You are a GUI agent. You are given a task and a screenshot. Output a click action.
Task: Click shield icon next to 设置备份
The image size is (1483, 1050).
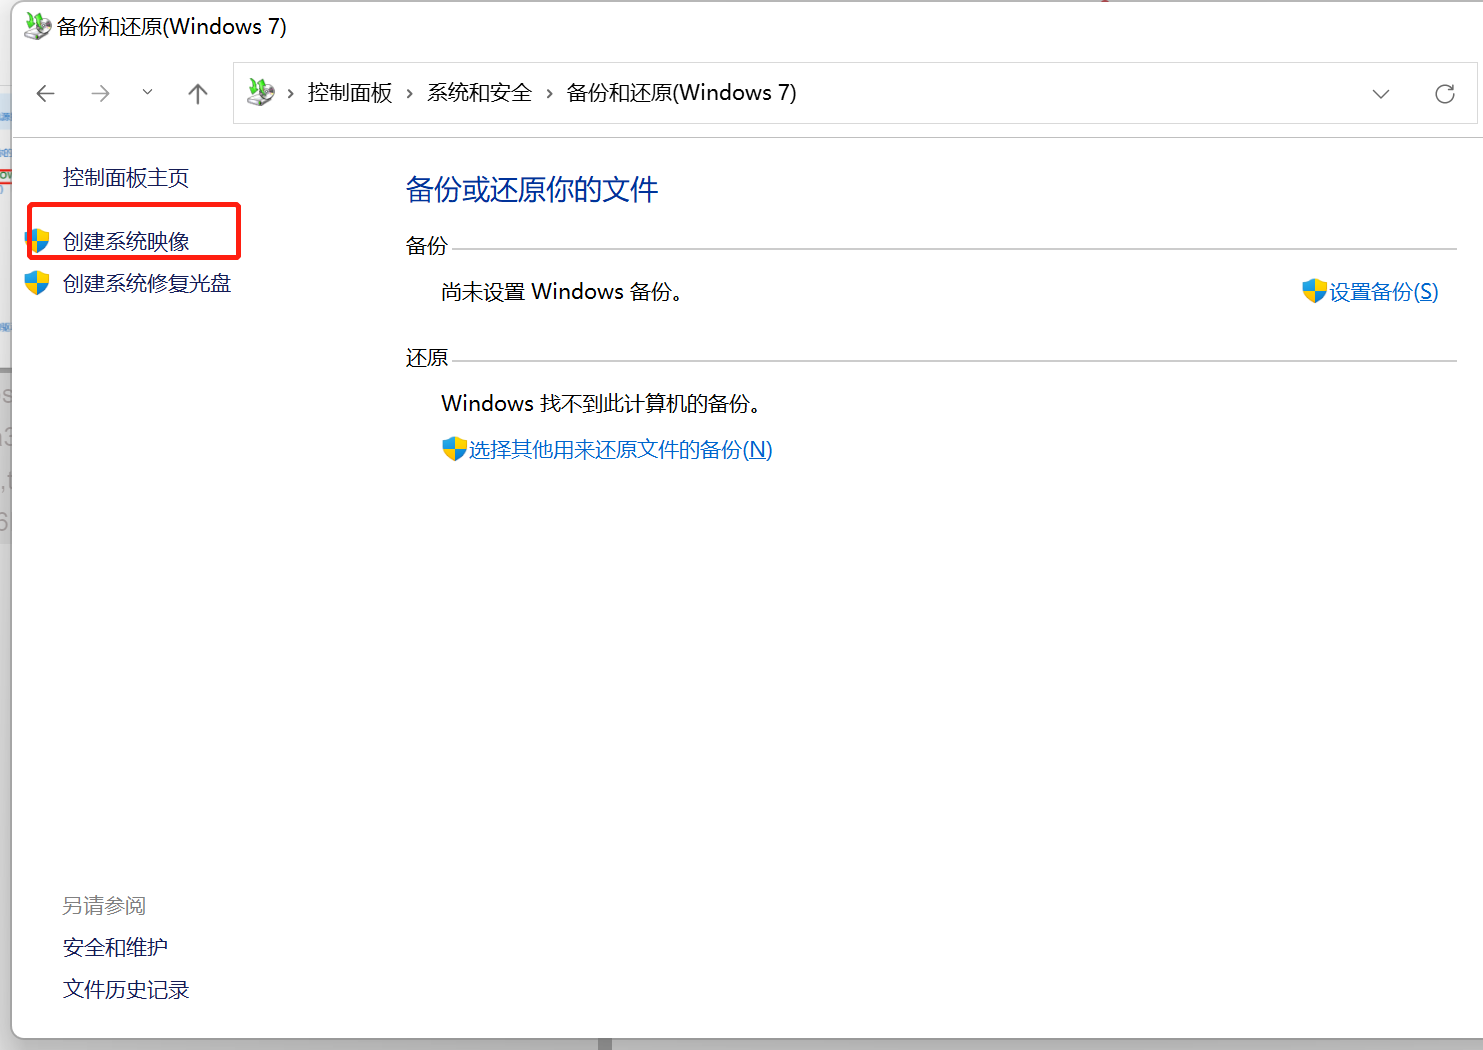coord(1314,291)
